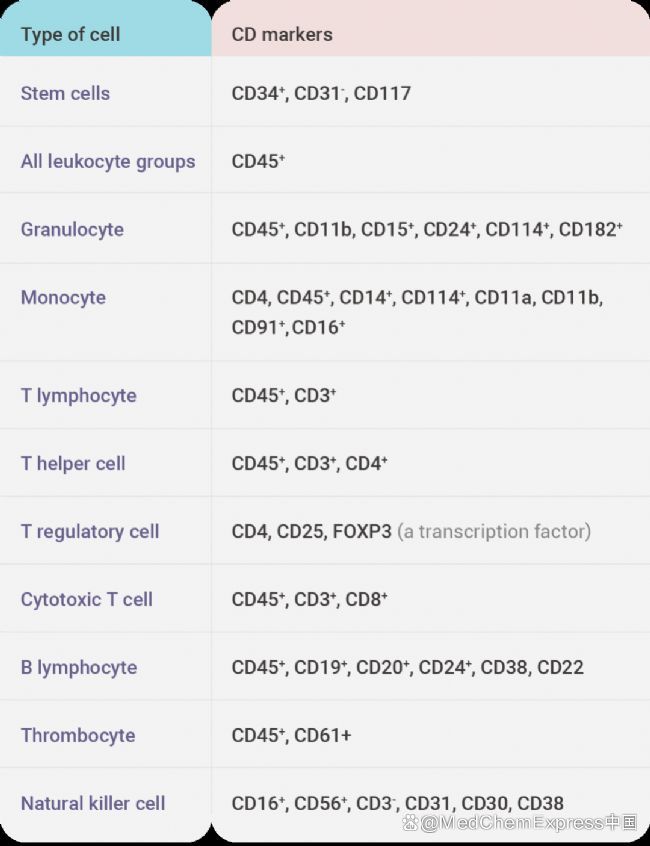Click the stem cell markers 'CD34+, CD31-, CD117'
This screenshot has height=846, width=650.
pos(321,93)
